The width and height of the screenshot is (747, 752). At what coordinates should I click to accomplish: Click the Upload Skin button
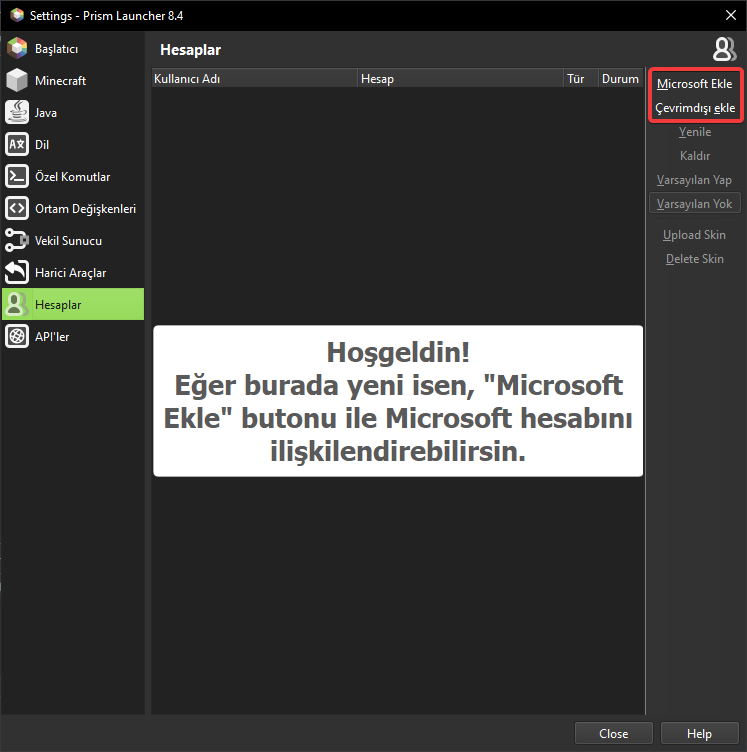[x=695, y=235]
